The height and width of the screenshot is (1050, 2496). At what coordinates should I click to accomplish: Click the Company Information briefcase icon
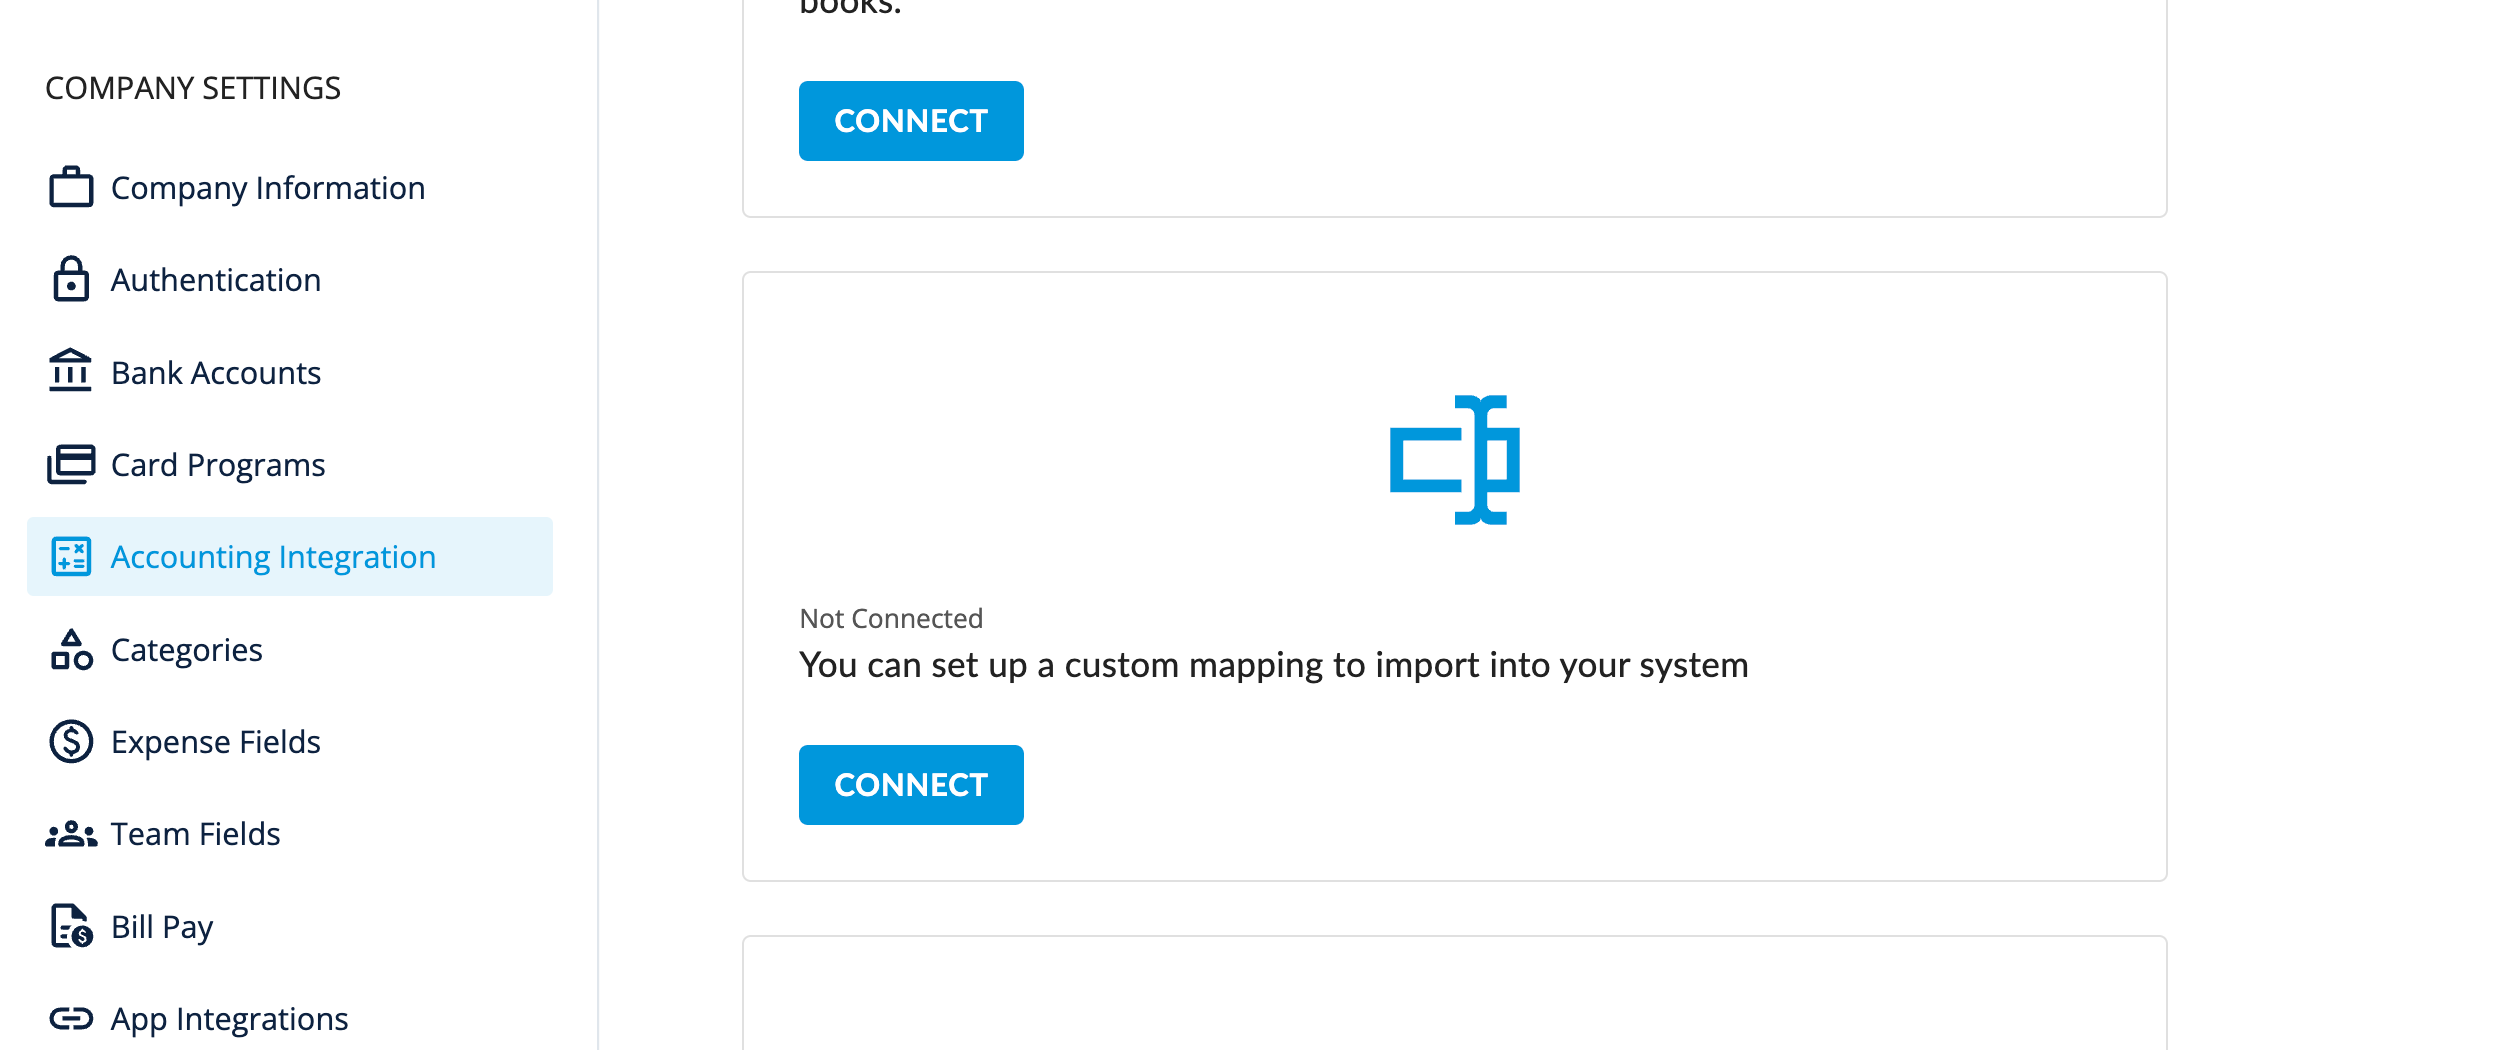(71, 188)
